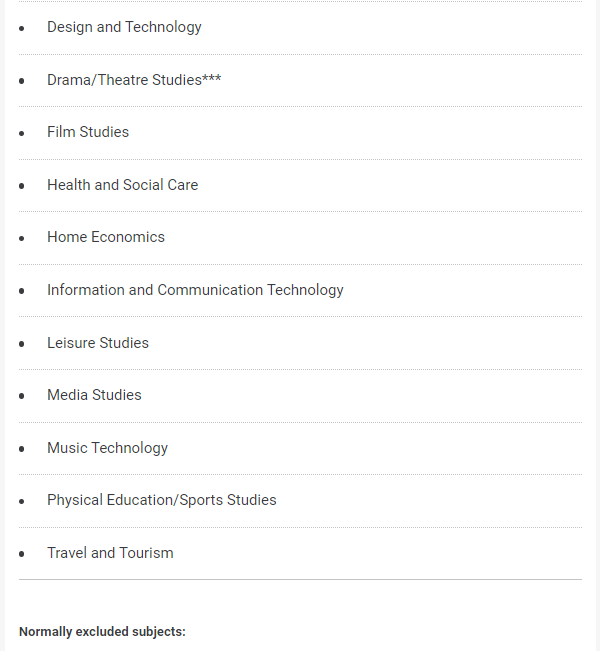Select the Drama/Theatre Studies*** entry
This screenshot has width=600, height=651.
point(134,80)
